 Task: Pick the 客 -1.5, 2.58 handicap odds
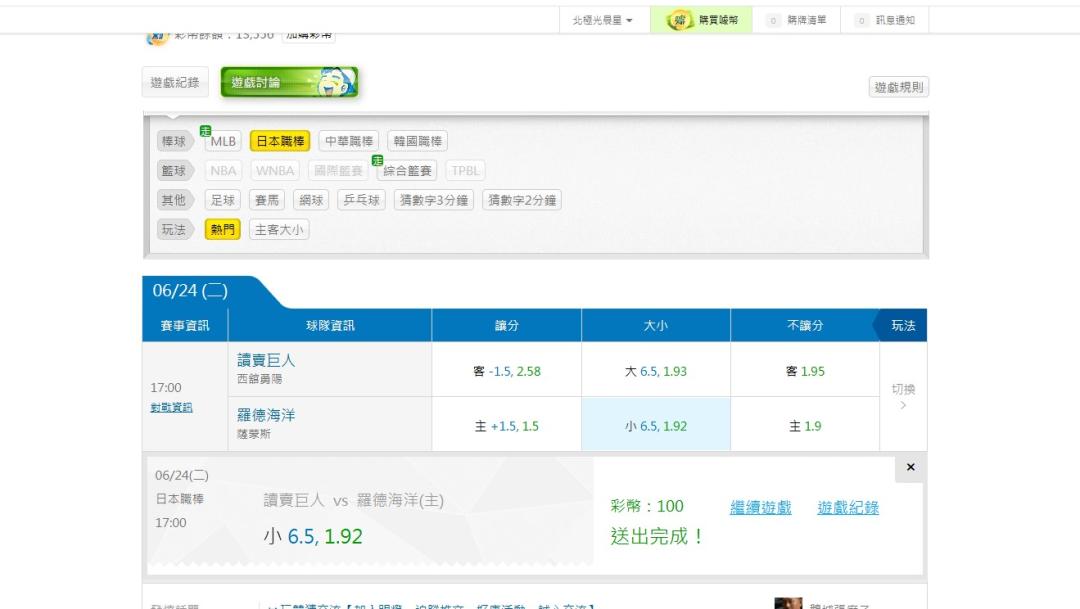pos(507,371)
